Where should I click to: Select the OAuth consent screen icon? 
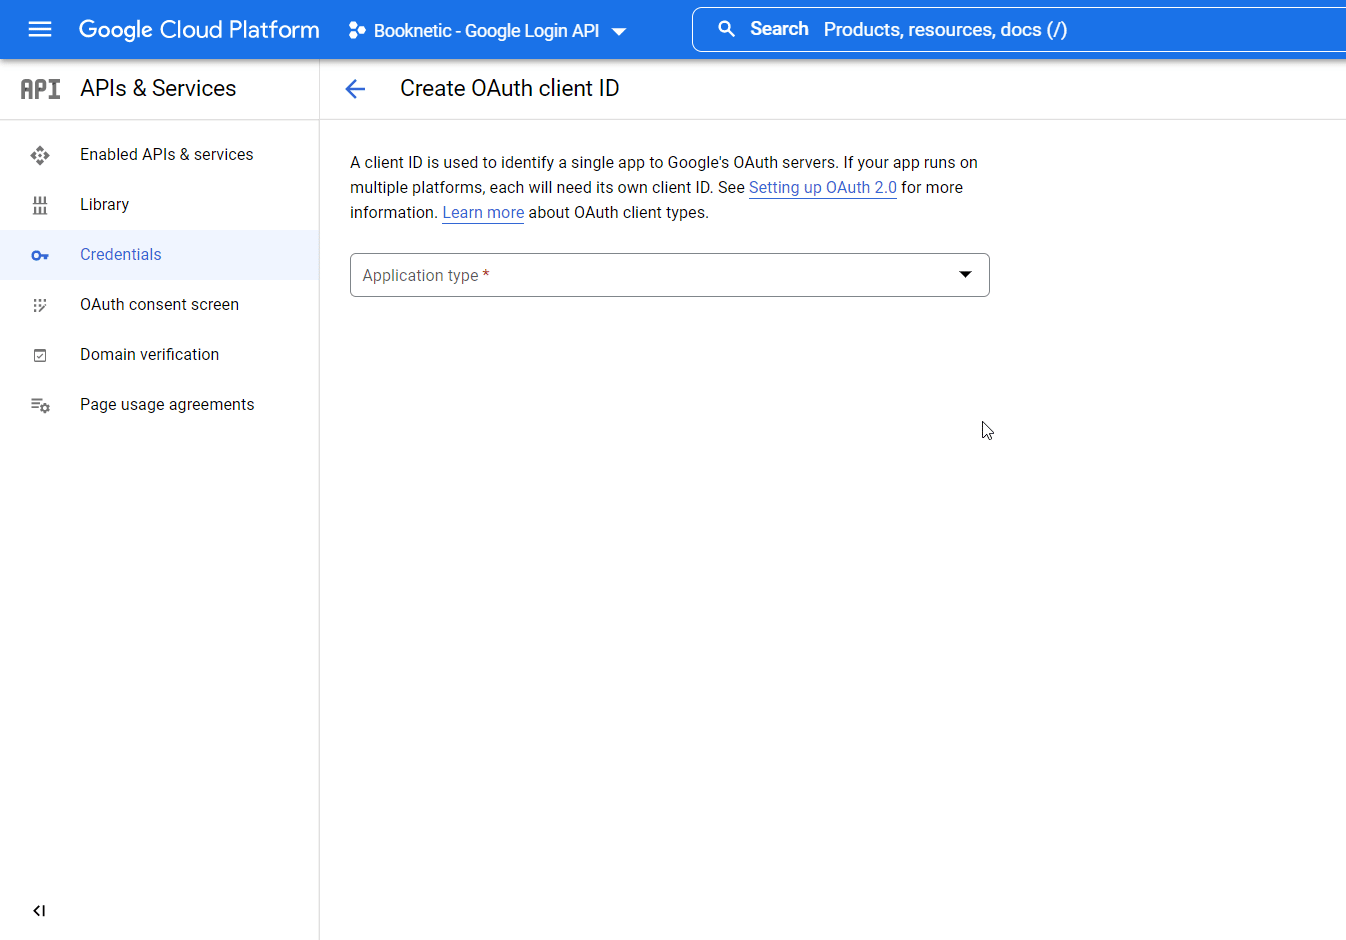[x=39, y=304]
